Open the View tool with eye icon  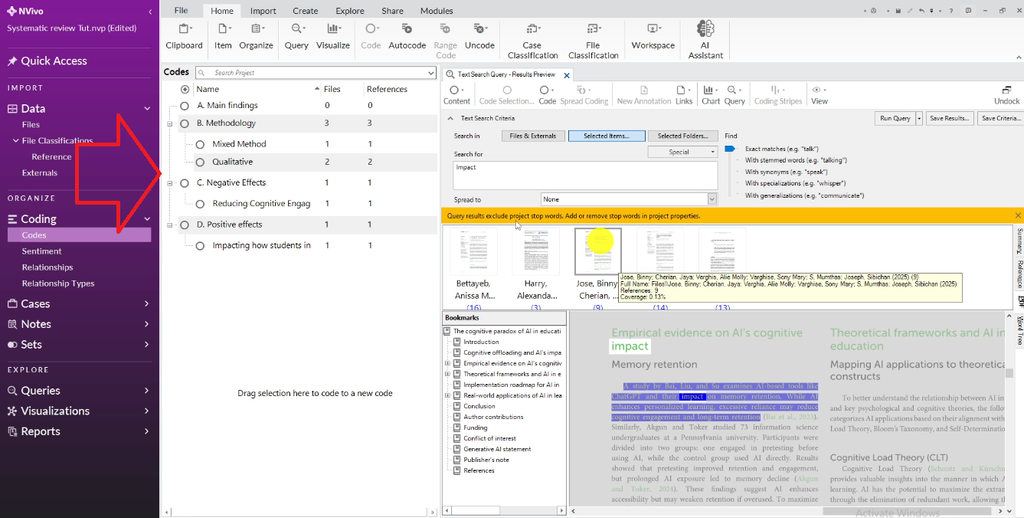[819, 95]
